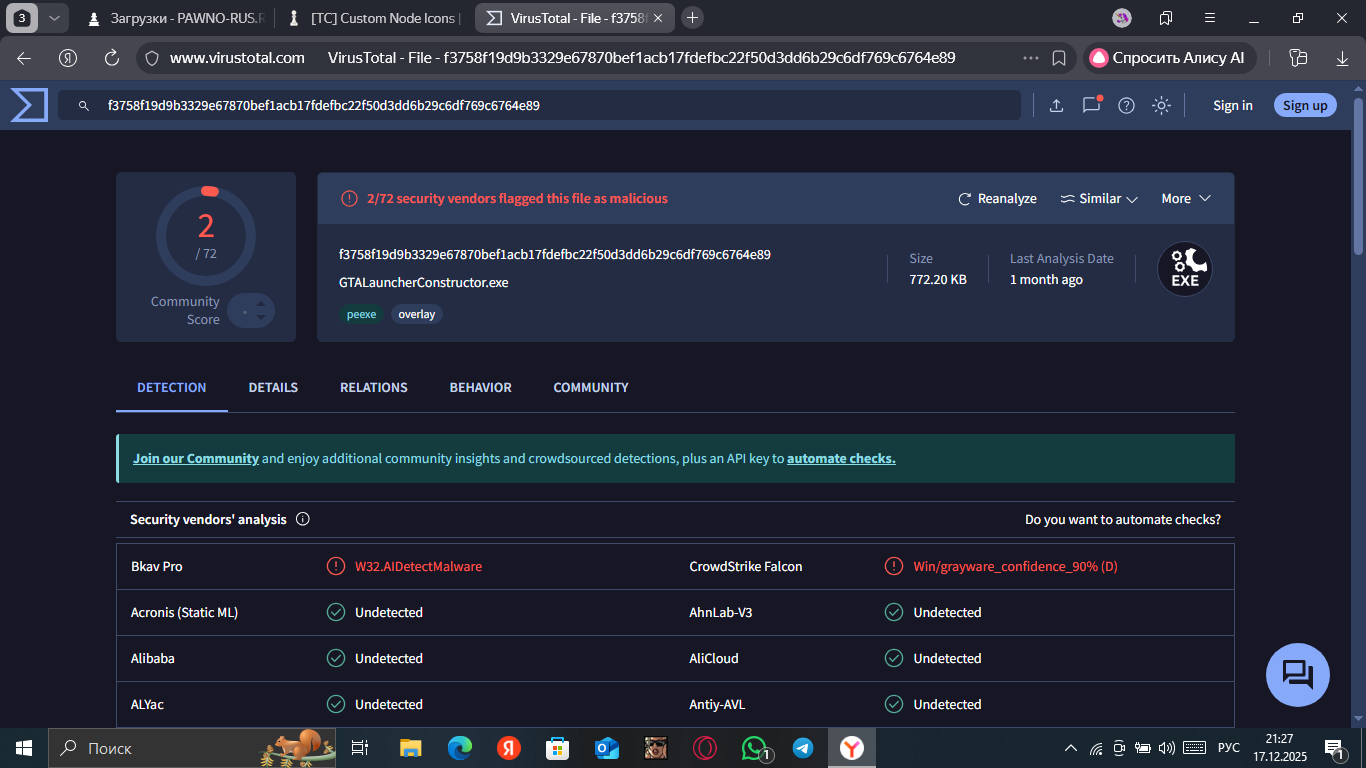
Task: Open the floating chat bubble button
Action: tap(1297, 675)
